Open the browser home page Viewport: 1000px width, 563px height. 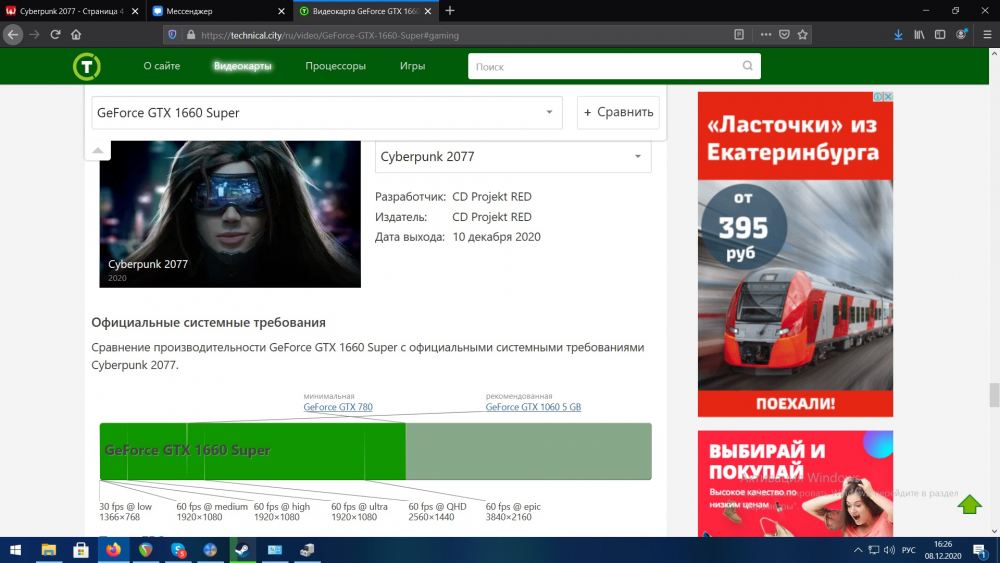(x=76, y=34)
